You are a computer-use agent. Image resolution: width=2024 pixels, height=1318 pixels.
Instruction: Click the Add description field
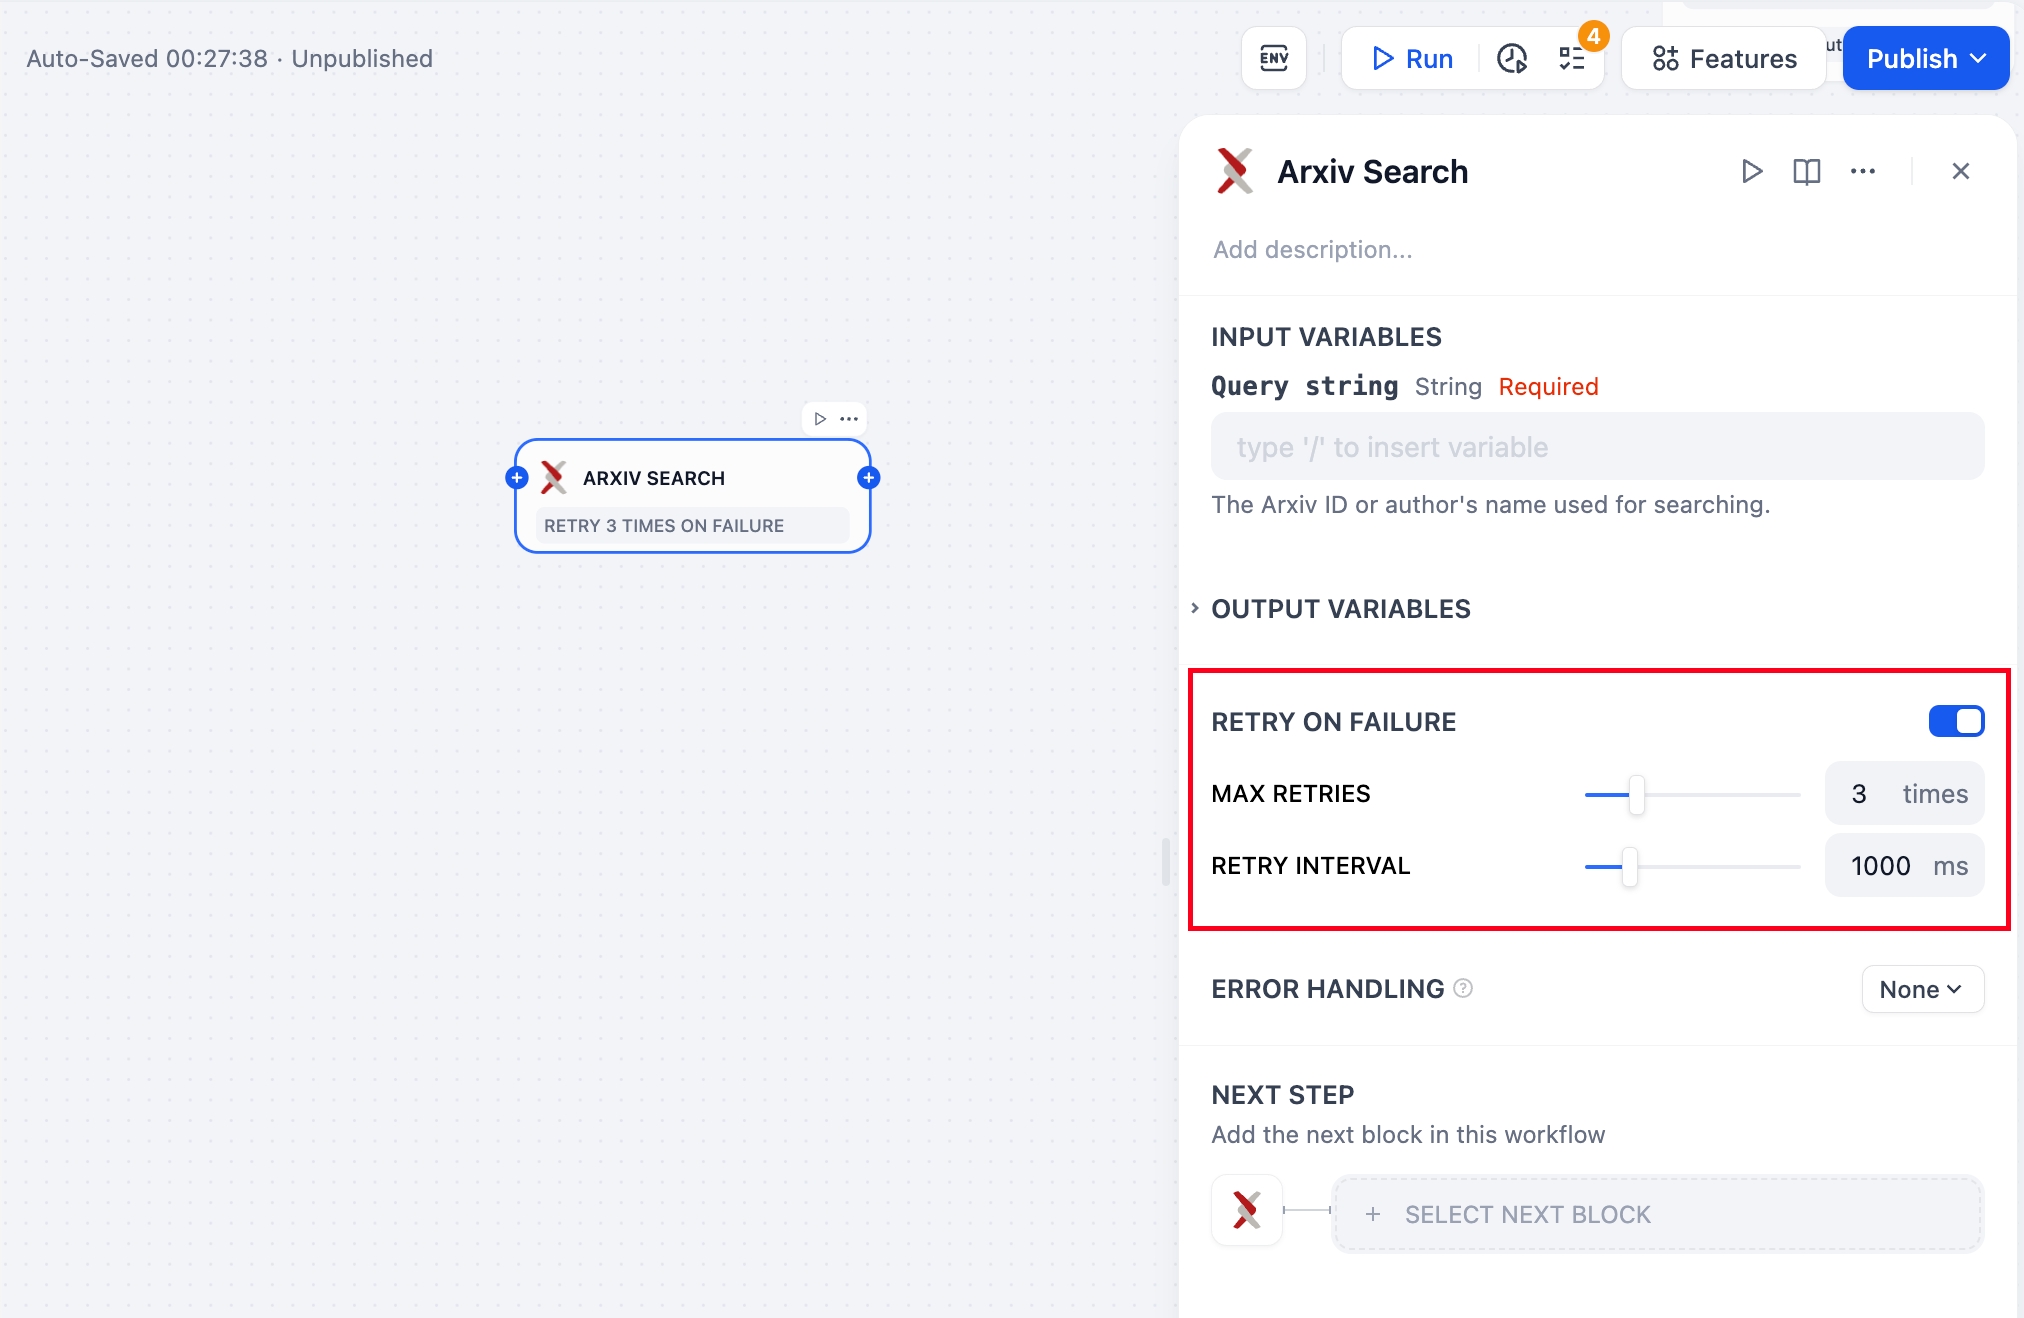[1312, 250]
